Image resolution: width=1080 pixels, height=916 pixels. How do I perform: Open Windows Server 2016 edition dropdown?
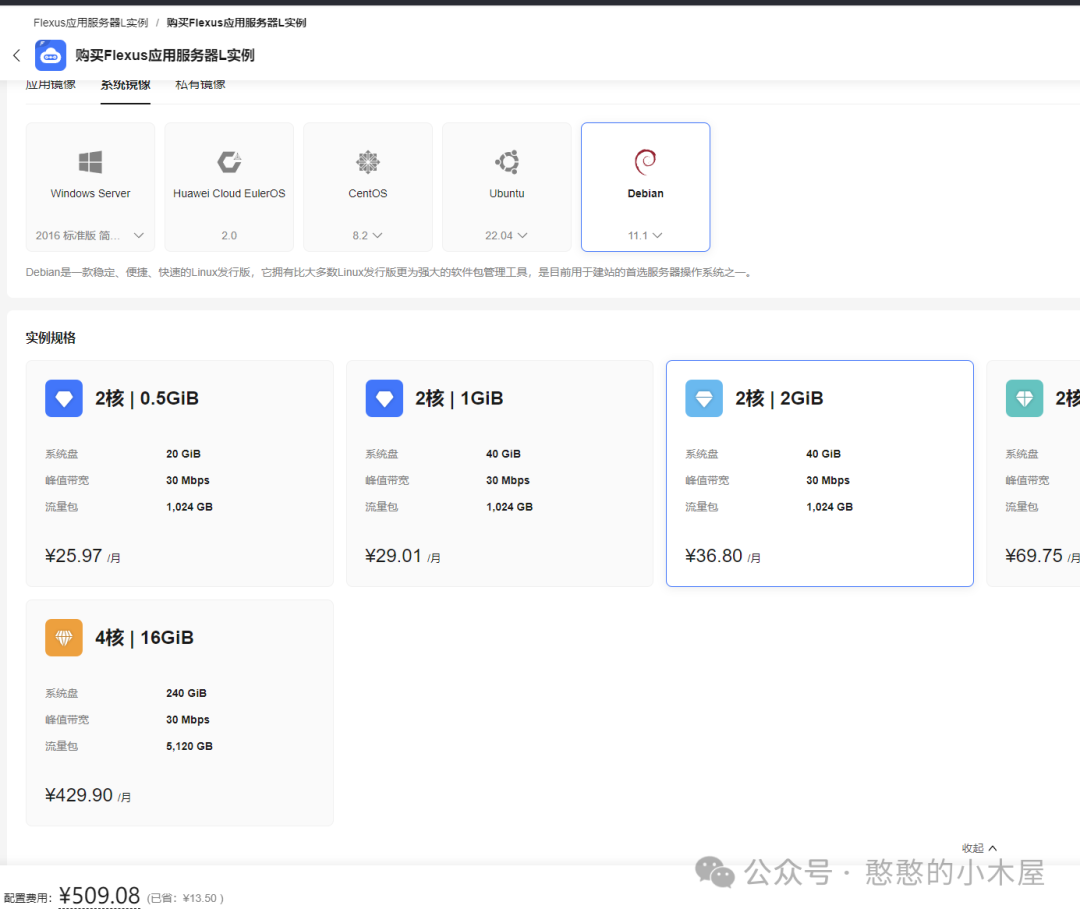(x=90, y=236)
